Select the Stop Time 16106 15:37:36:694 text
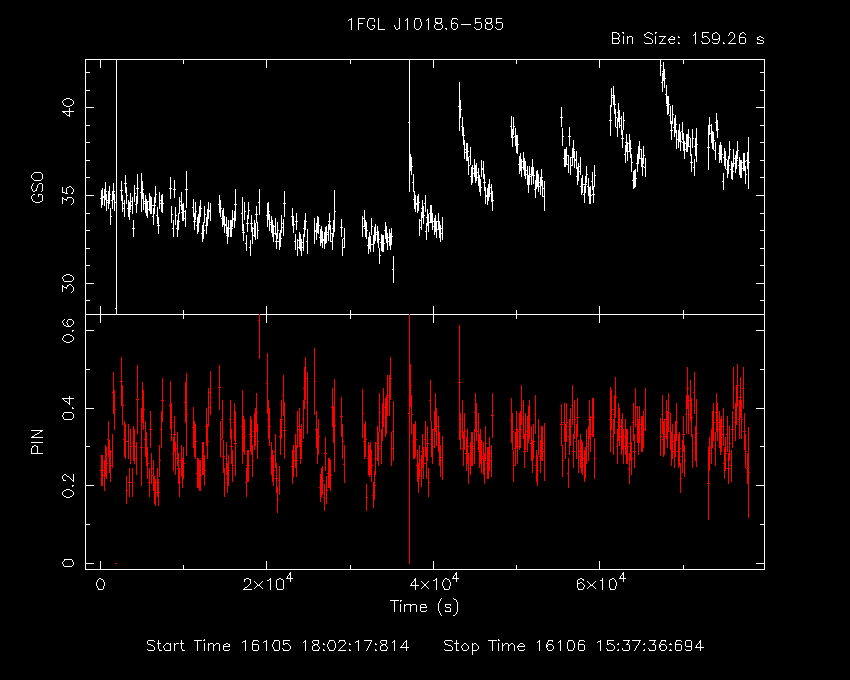Screen dimensions: 850x680 (x=574, y=646)
